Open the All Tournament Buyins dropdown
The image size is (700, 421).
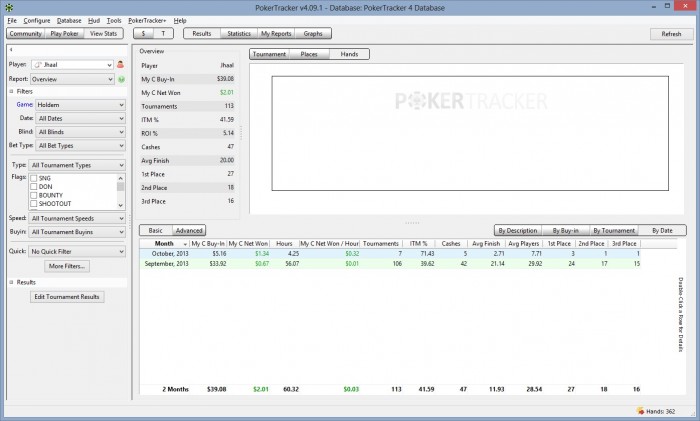click(x=77, y=232)
